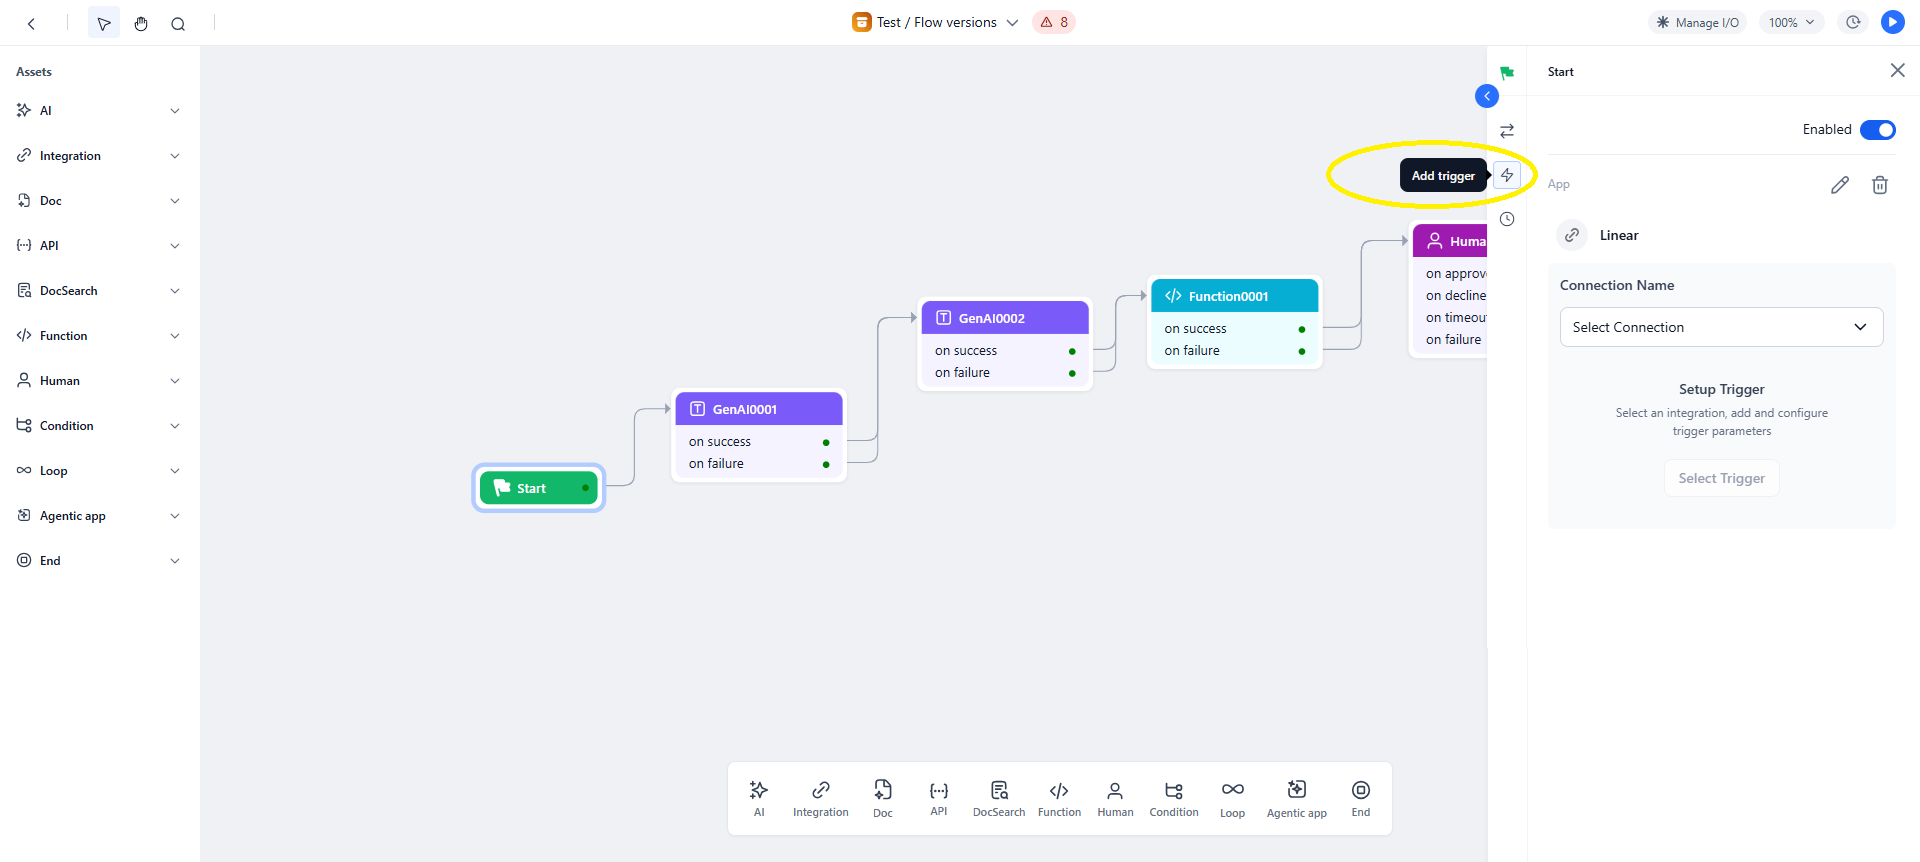The image size is (1920, 862).
Task: Collapse the right side panel arrow
Action: pyautogui.click(x=1487, y=96)
